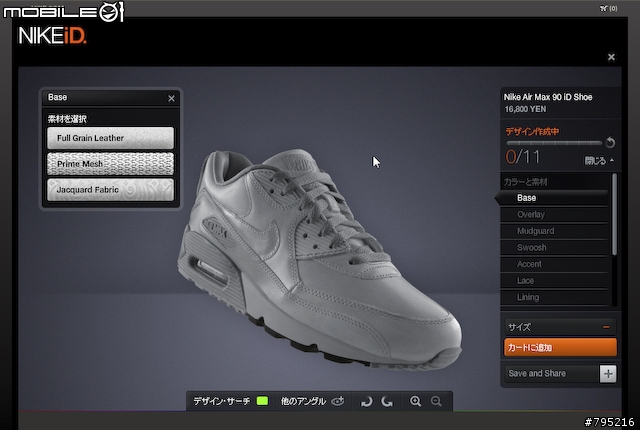Screen dimensions: 640x430
Task: Select the Accent step
Action: [x=555, y=264]
